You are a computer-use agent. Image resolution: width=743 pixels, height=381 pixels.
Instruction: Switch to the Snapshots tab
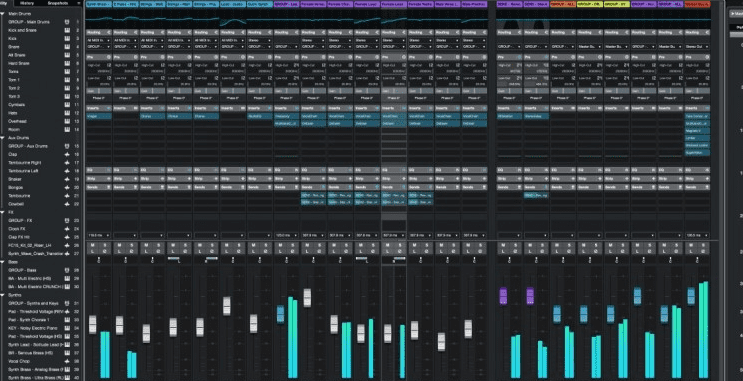(x=57, y=3)
